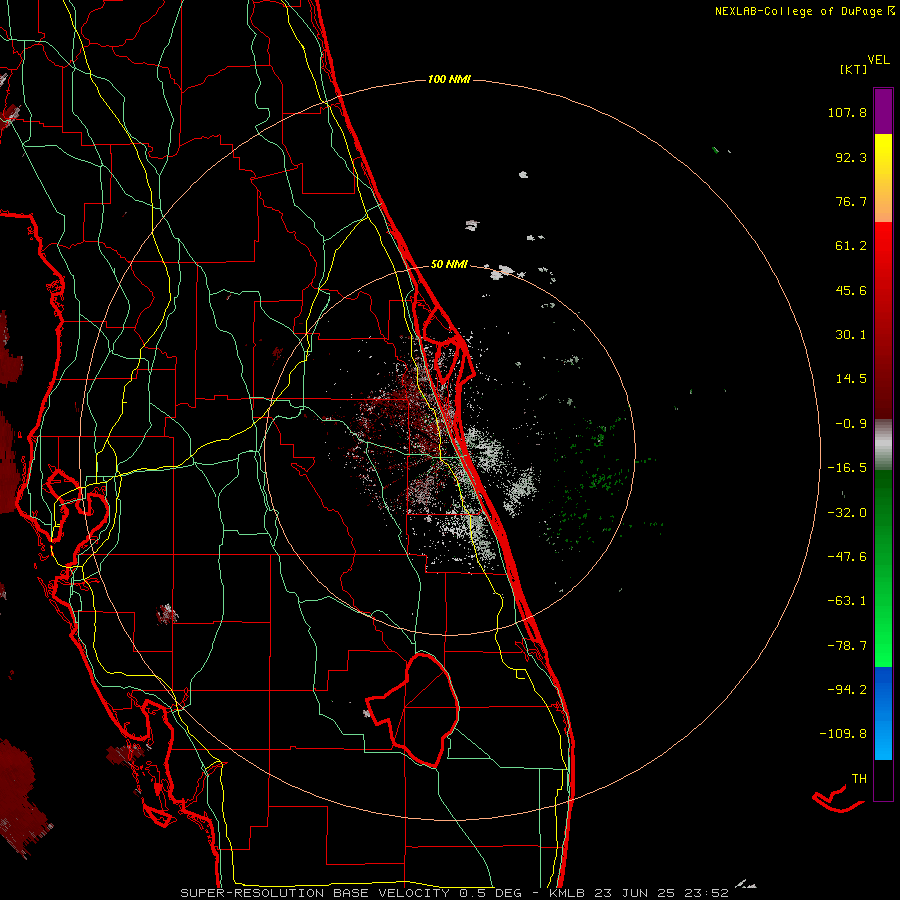Pick the gray near-zero segment of the color bar

click(883, 445)
